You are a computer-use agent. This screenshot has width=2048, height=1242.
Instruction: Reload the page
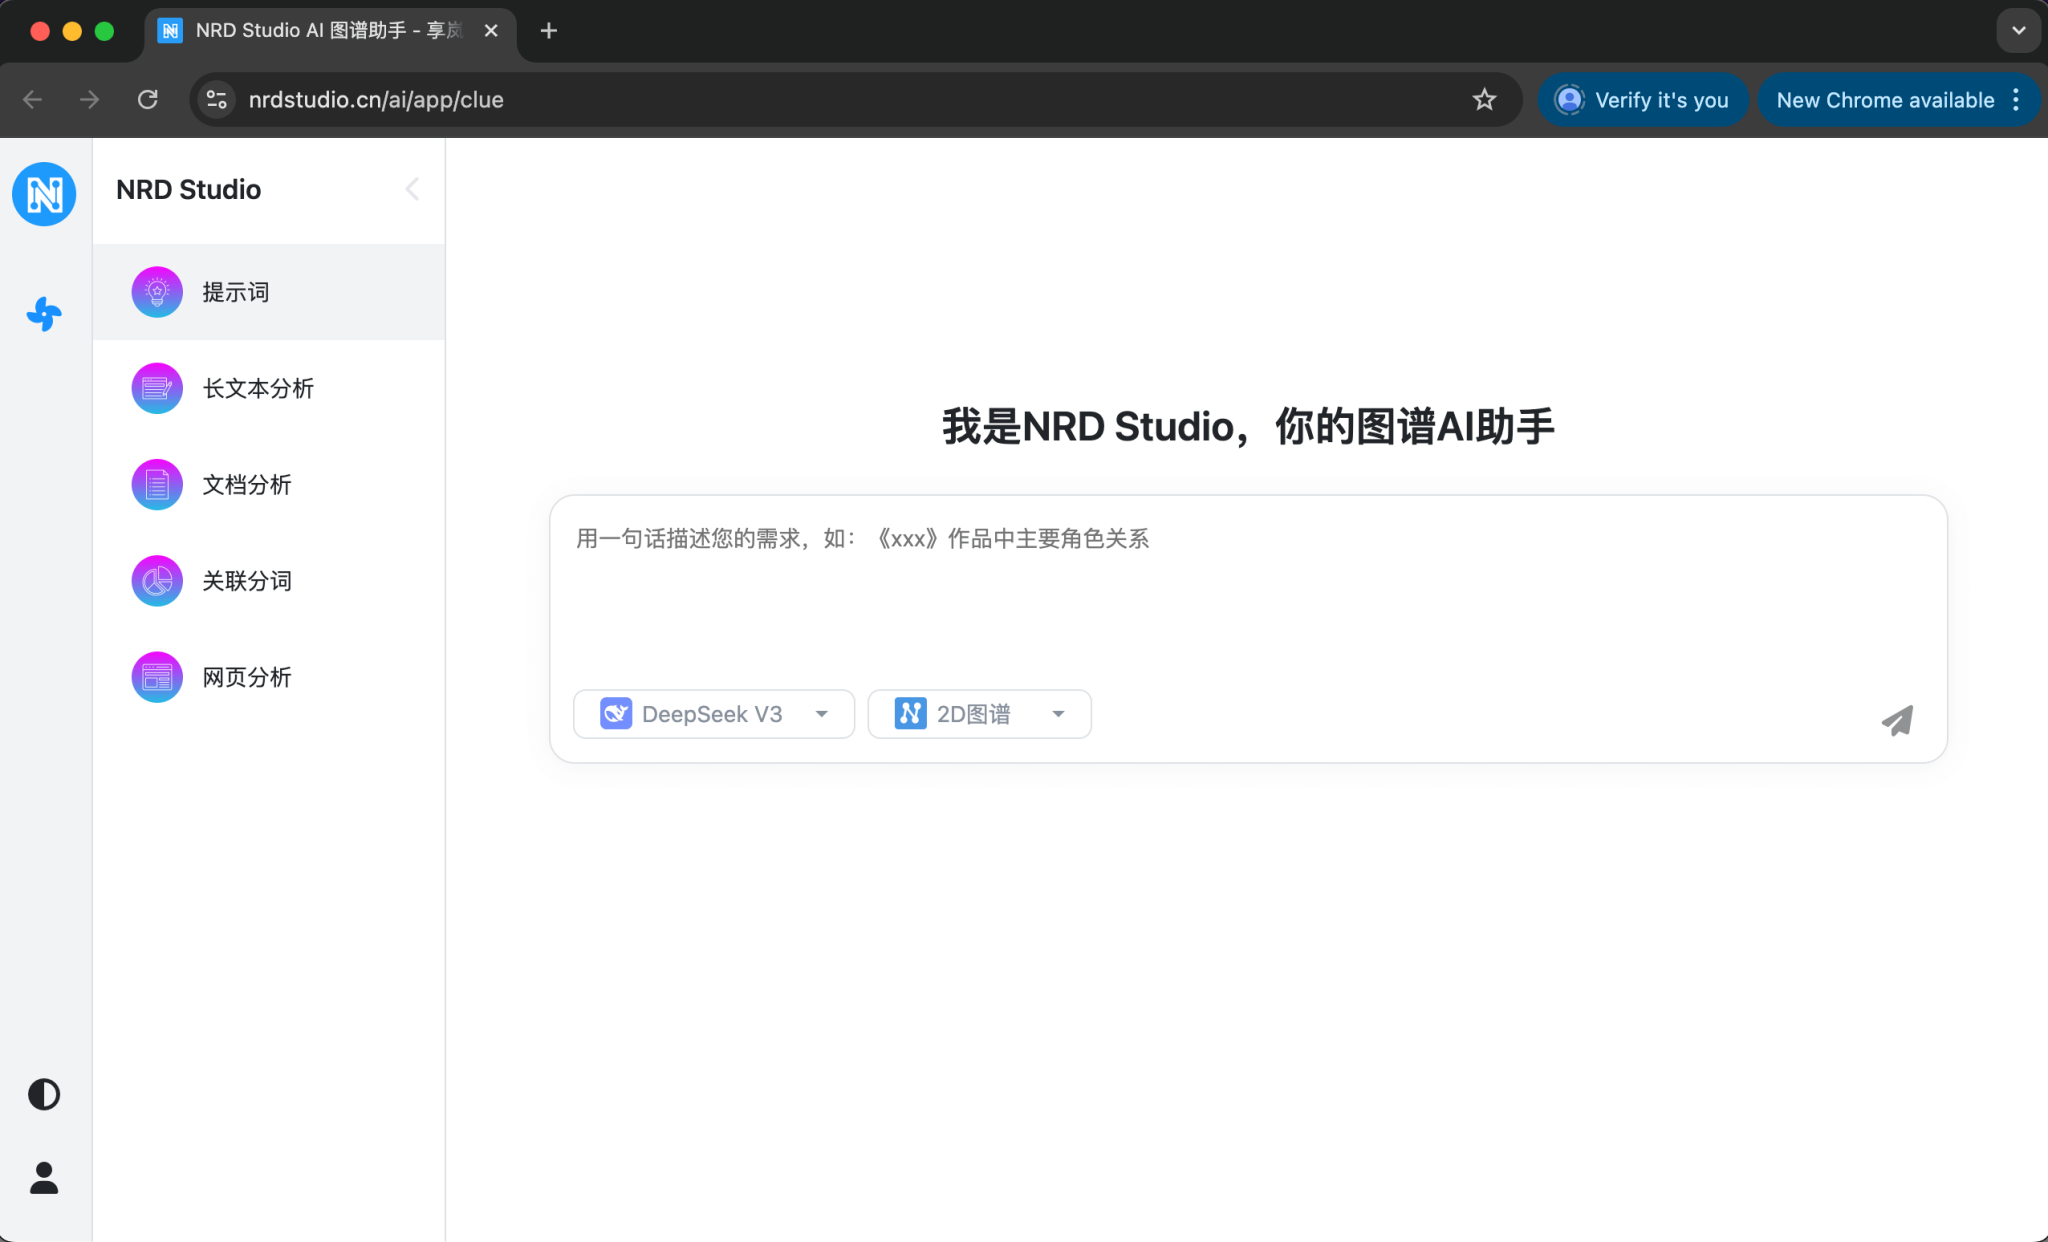point(148,99)
